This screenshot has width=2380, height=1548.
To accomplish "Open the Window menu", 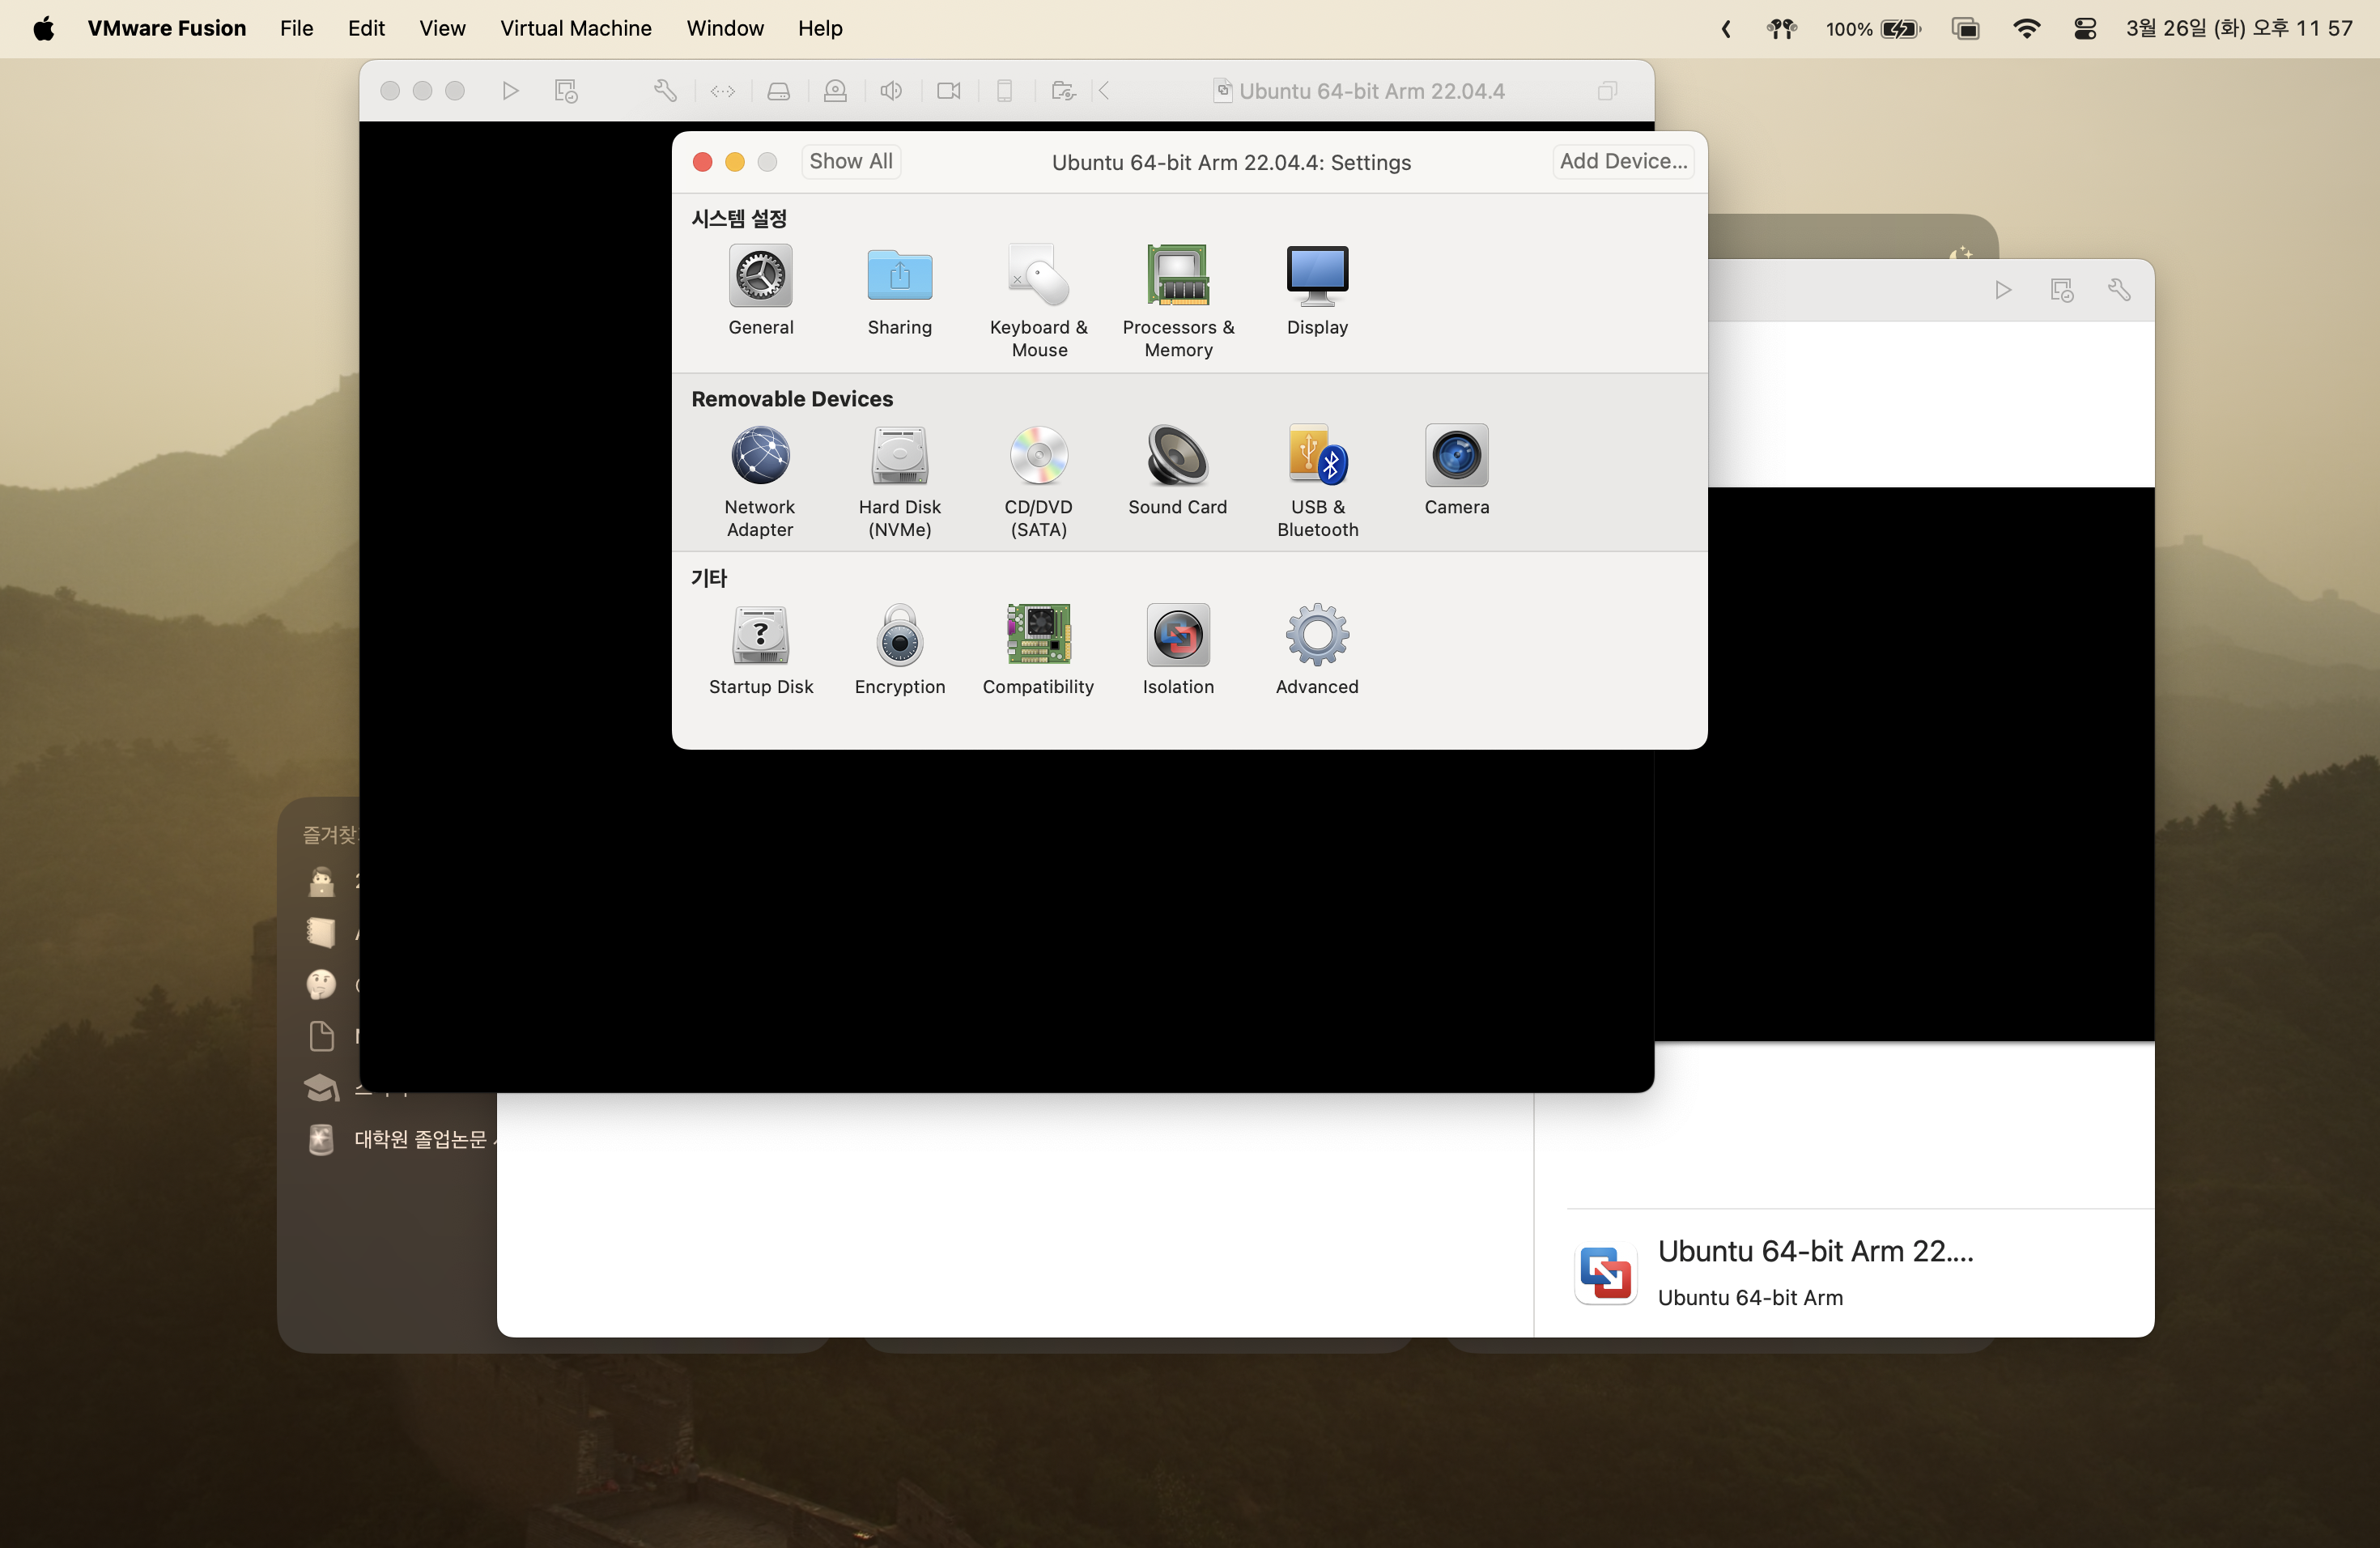I will (724, 28).
